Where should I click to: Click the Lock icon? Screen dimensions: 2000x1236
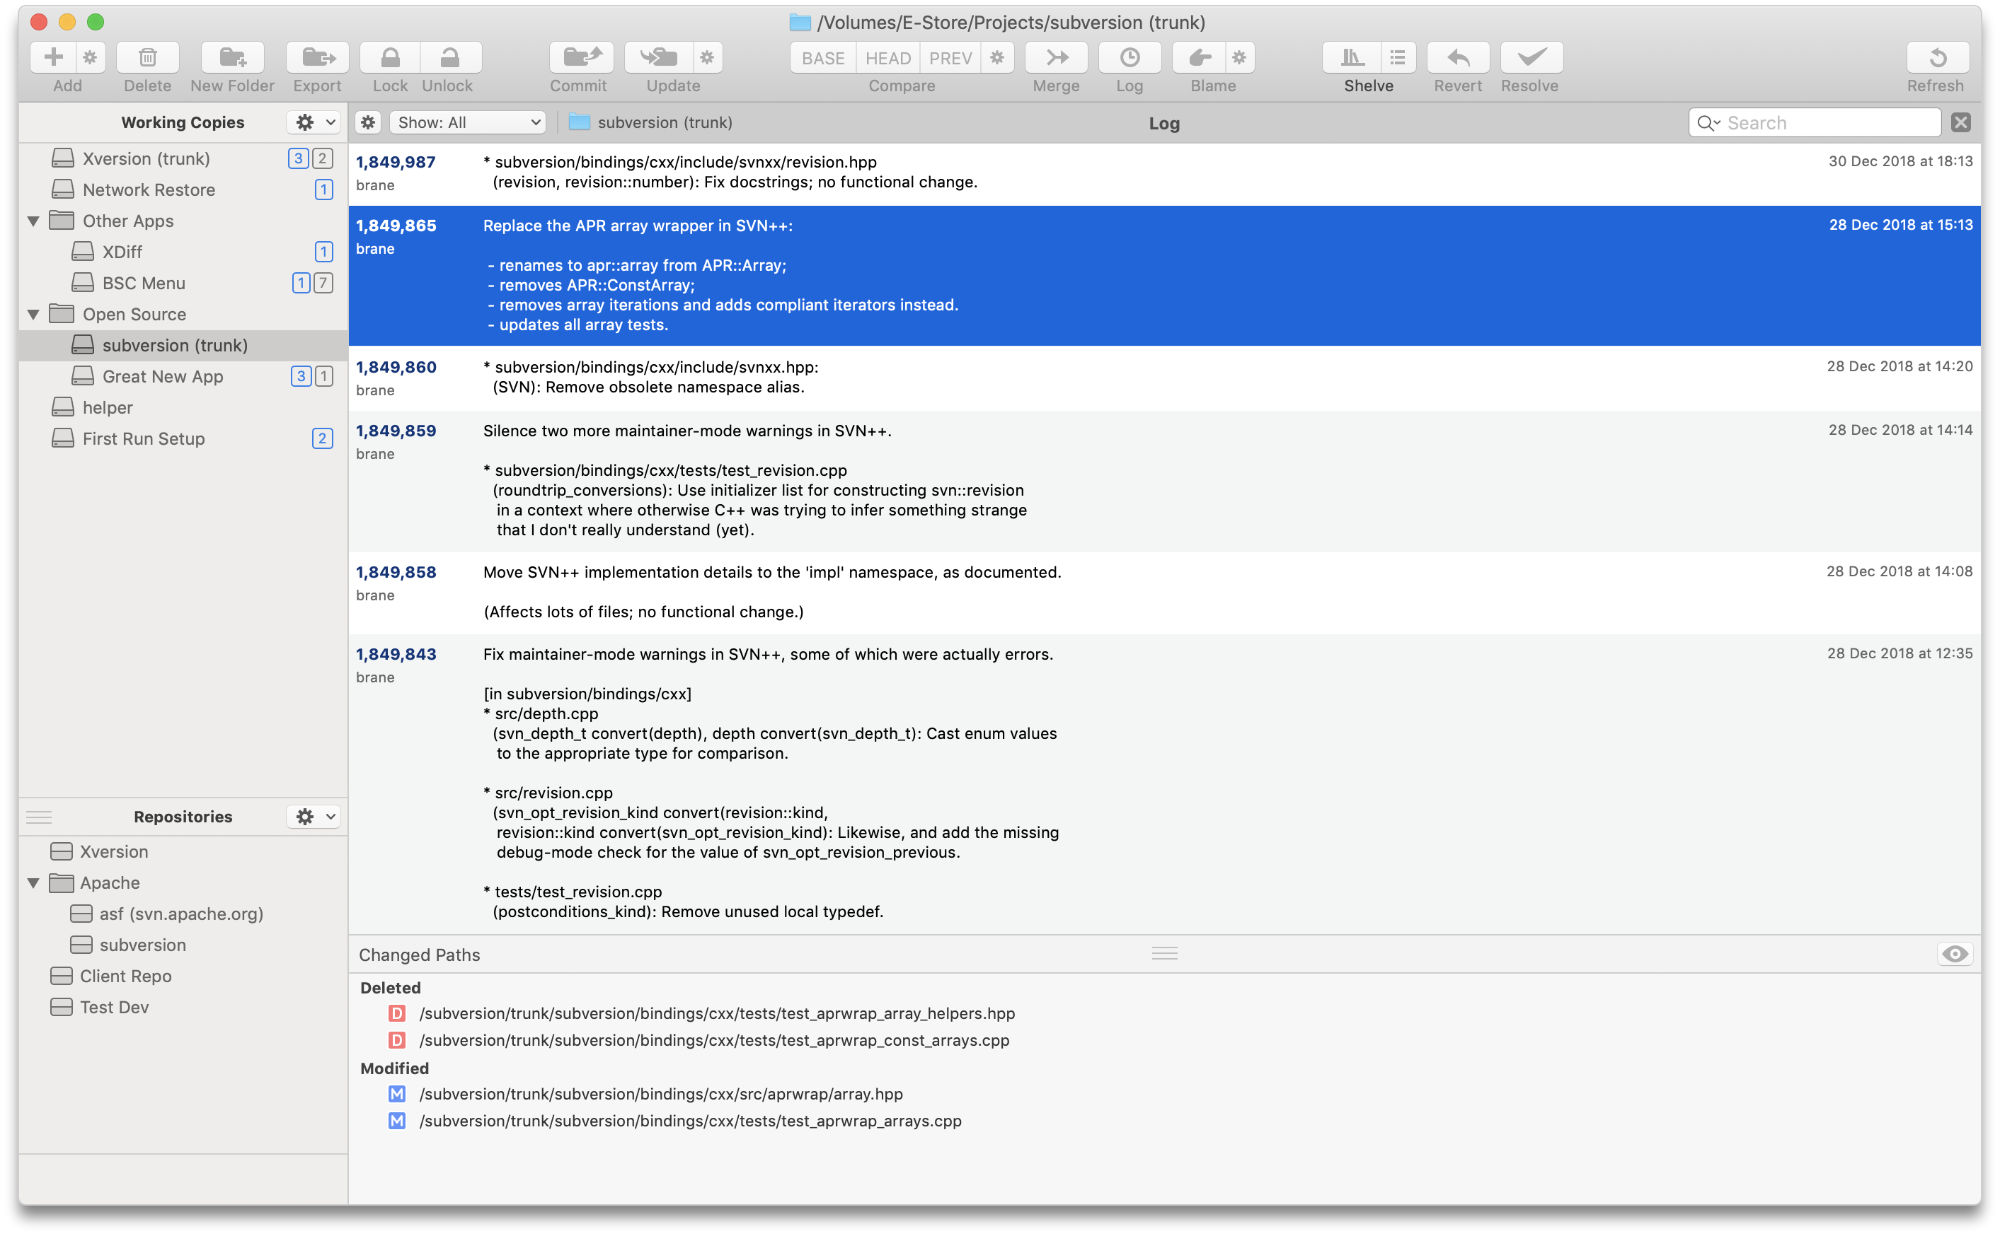390,57
